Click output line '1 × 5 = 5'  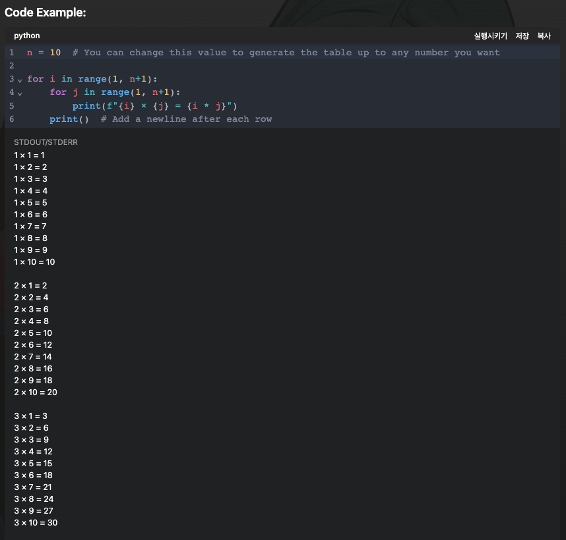pos(30,202)
